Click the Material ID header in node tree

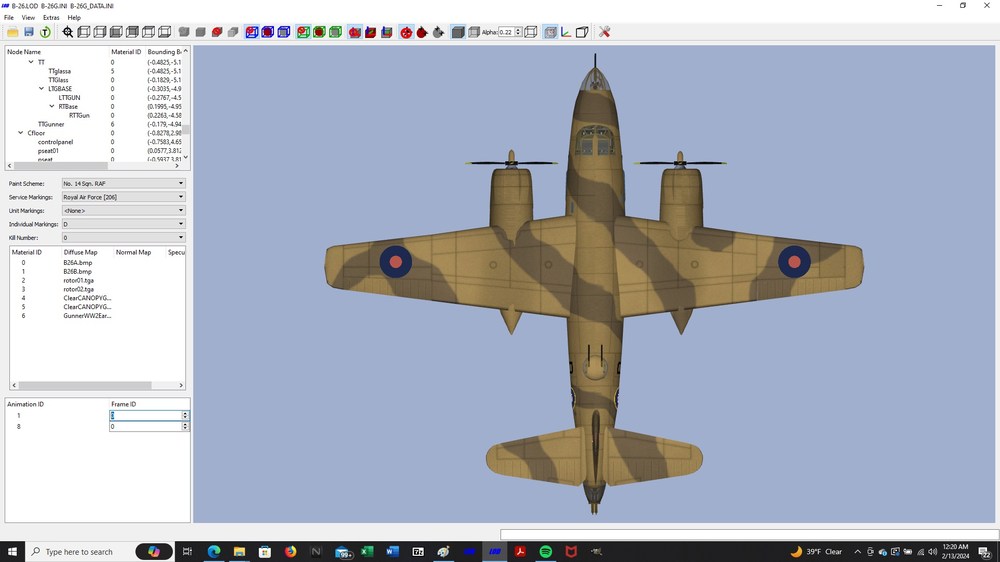pos(126,52)
